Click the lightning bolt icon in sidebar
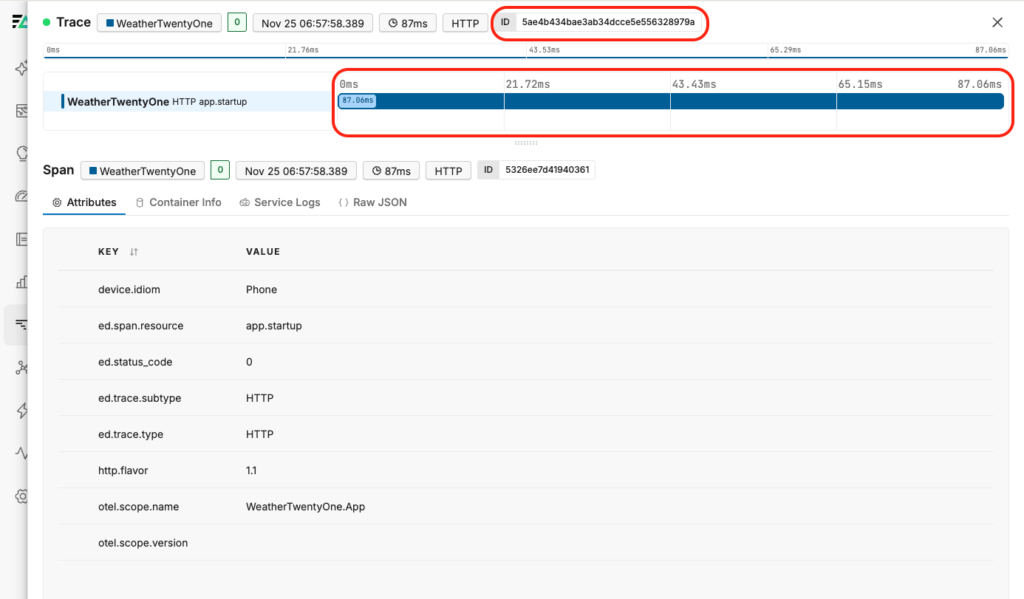 click(20, 410)
